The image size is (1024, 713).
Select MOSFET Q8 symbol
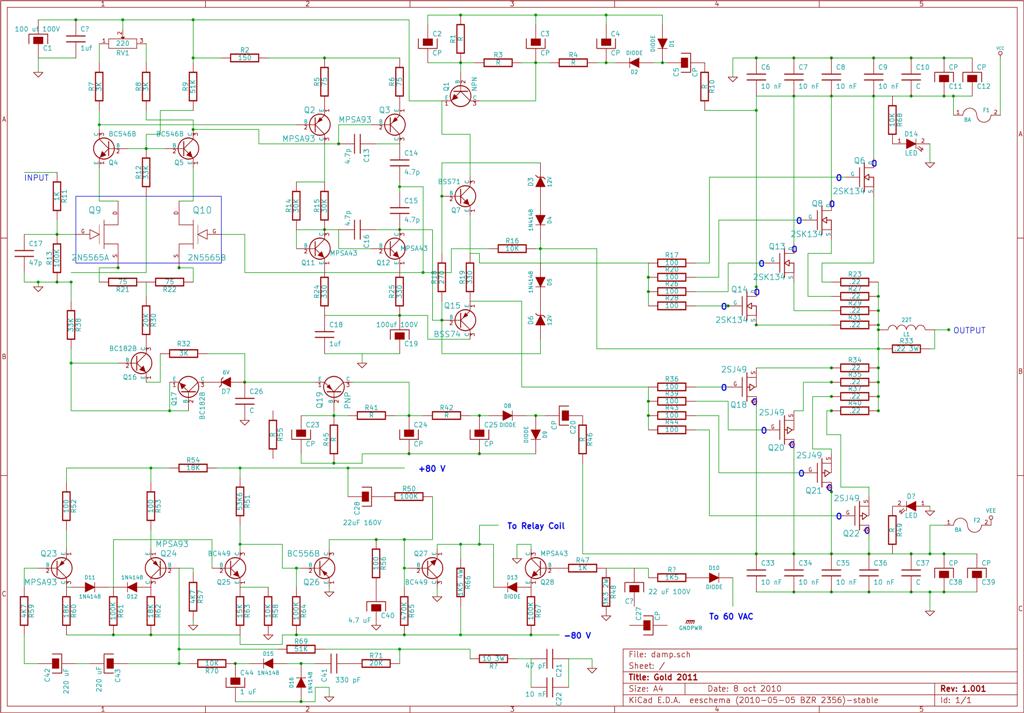pos(823,219)
